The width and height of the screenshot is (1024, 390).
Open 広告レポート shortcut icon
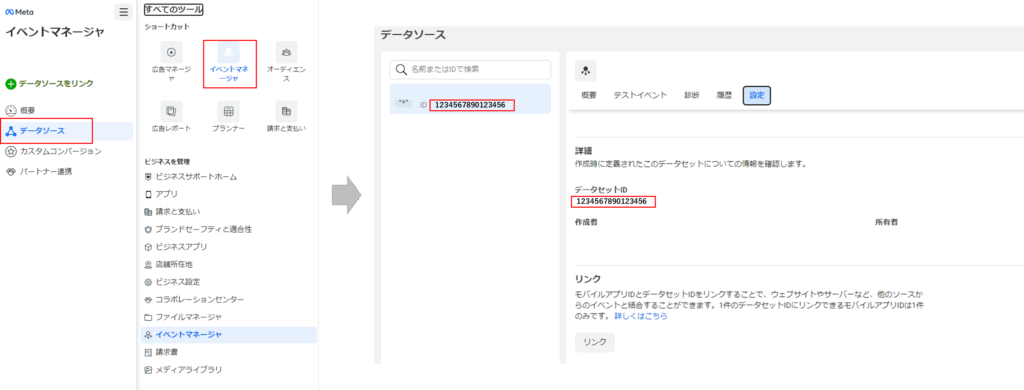pos(171,111)
